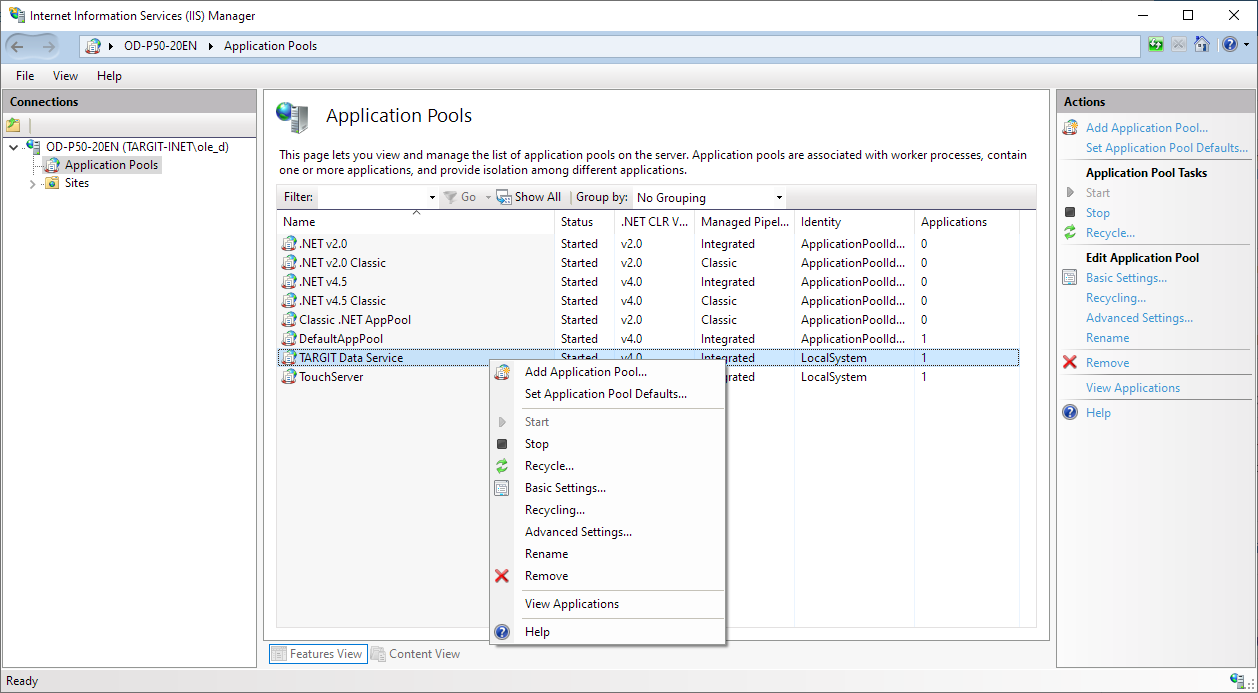The width and height of the screenshot is (1258, 693).
Task: Open the dropdown arrow next to toolbar Help
Action: tap(1245, 45)
